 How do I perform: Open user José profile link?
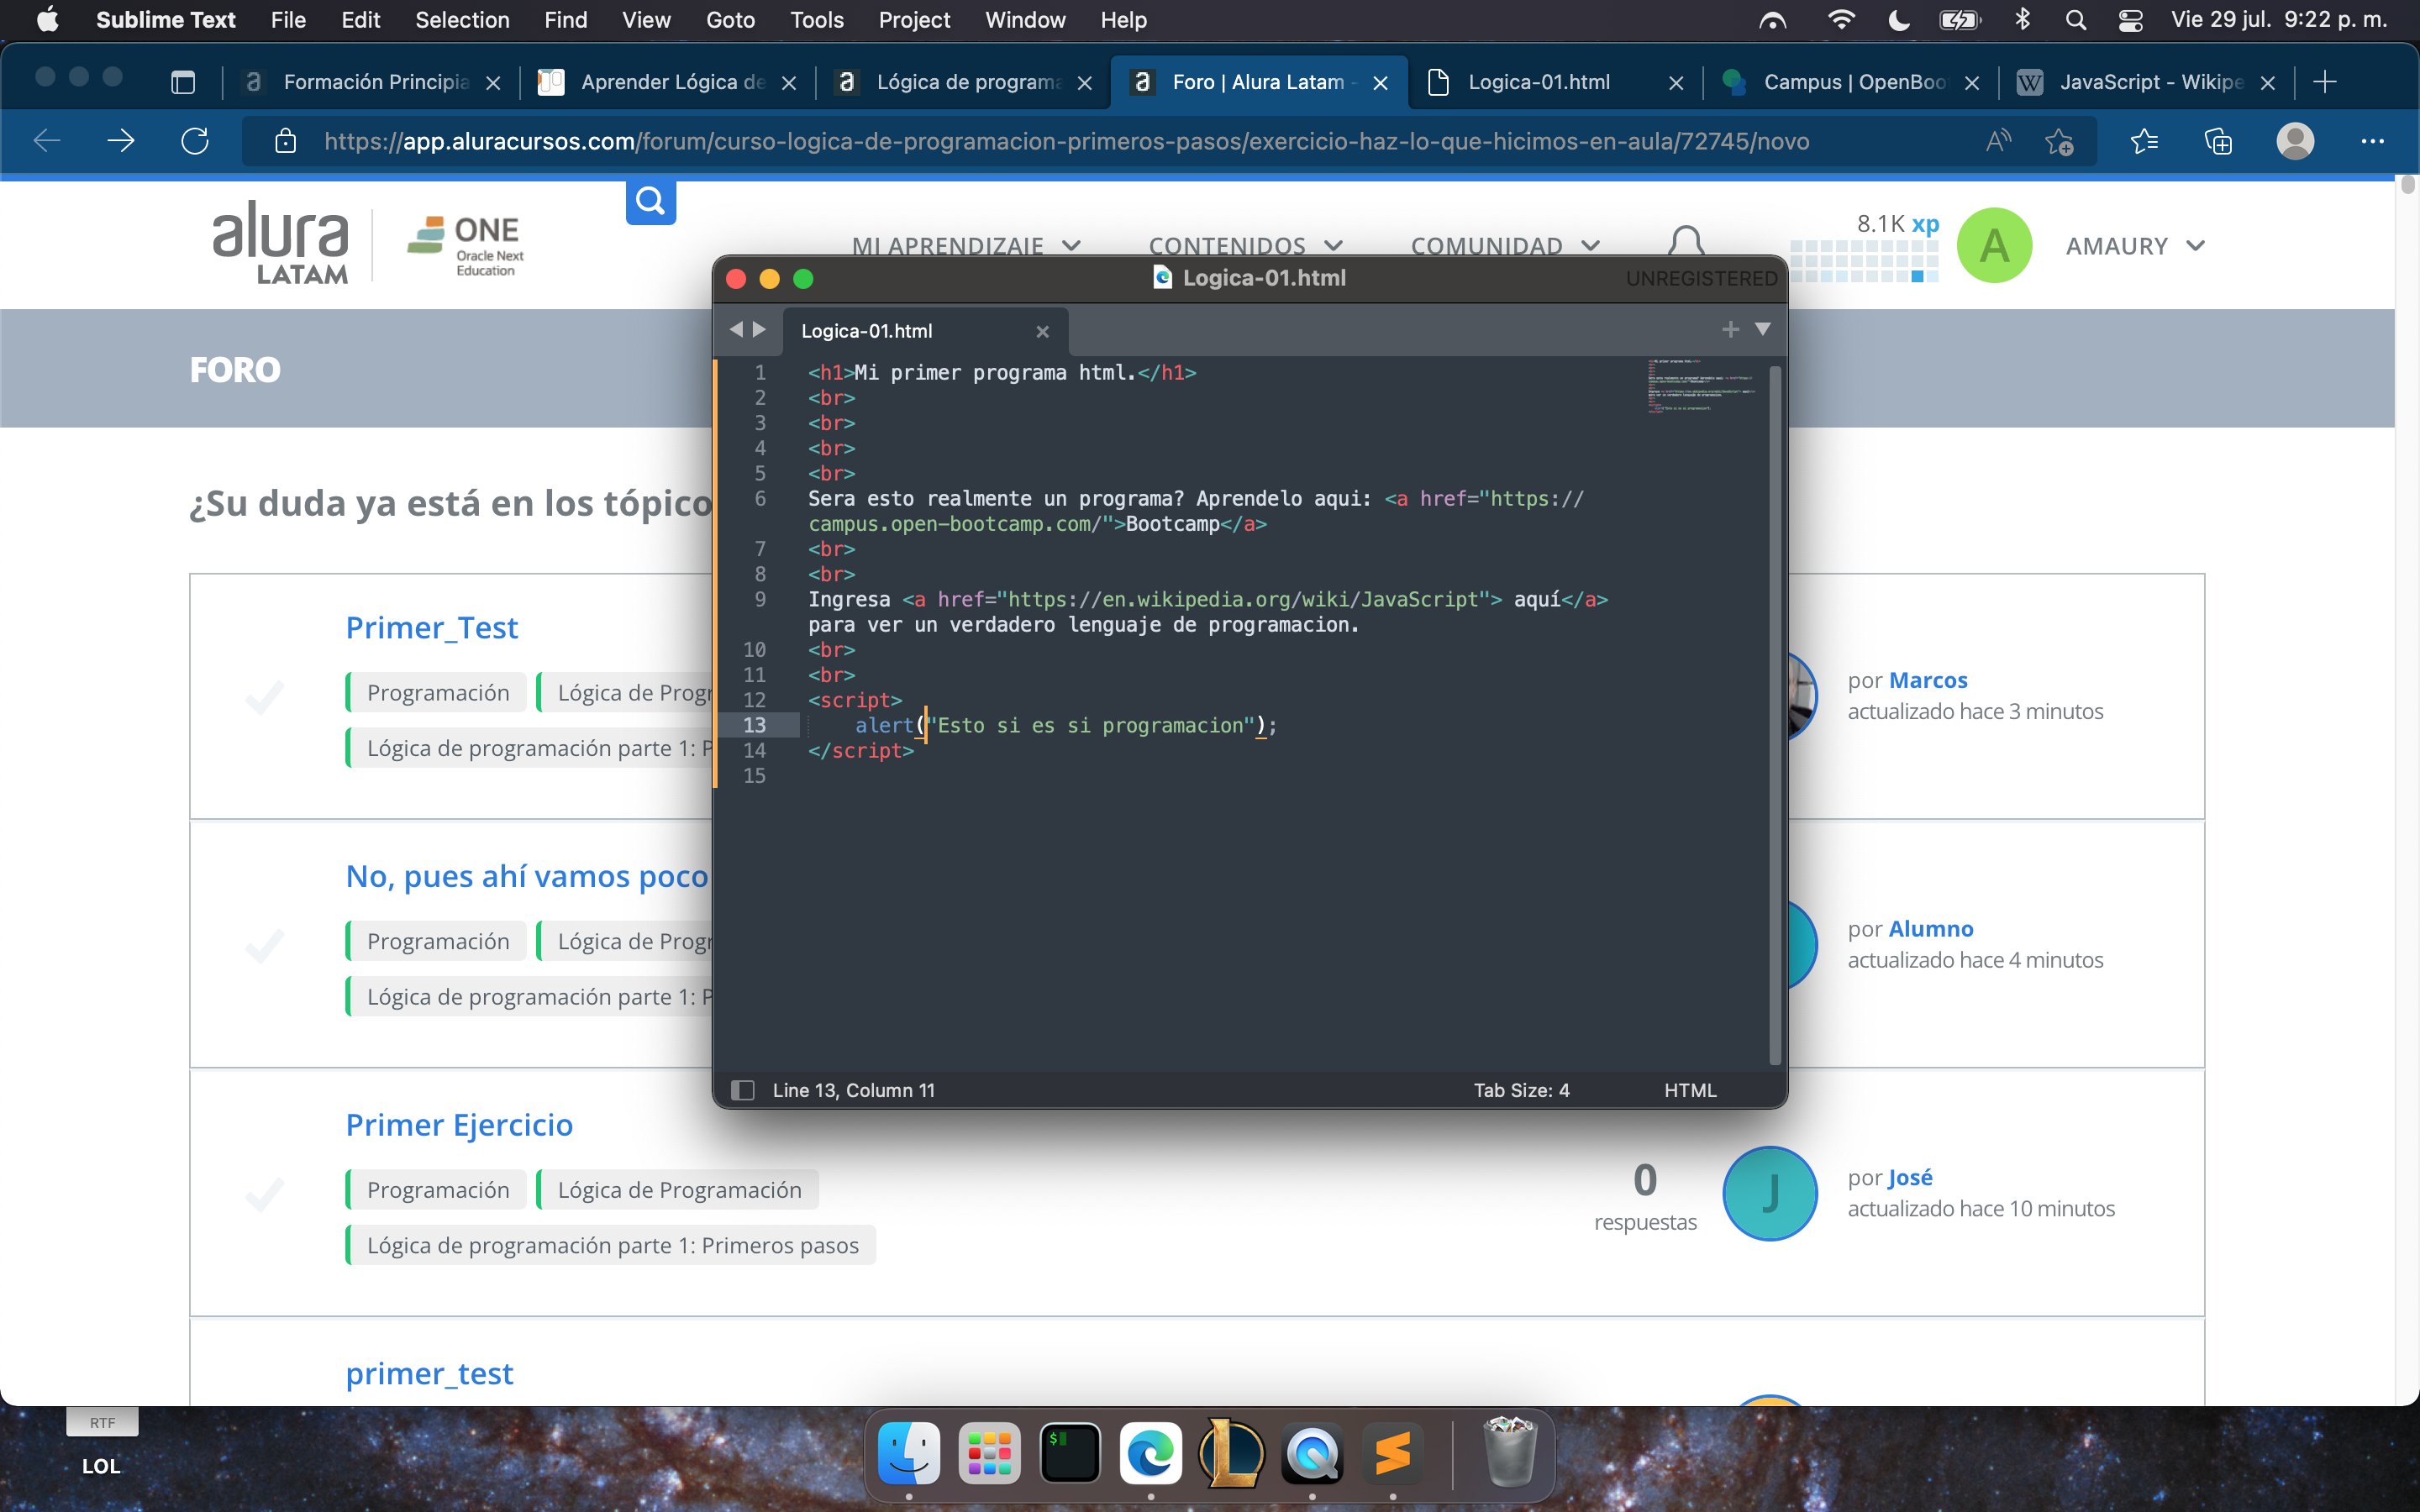(1910, 1177)
